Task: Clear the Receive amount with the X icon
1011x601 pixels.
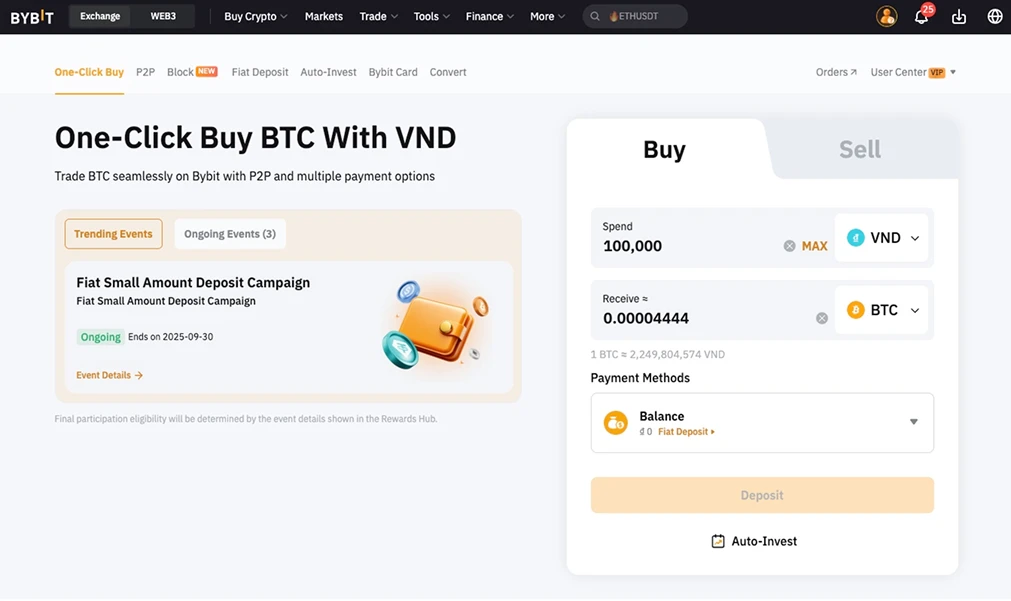Action: coord(821,318)
